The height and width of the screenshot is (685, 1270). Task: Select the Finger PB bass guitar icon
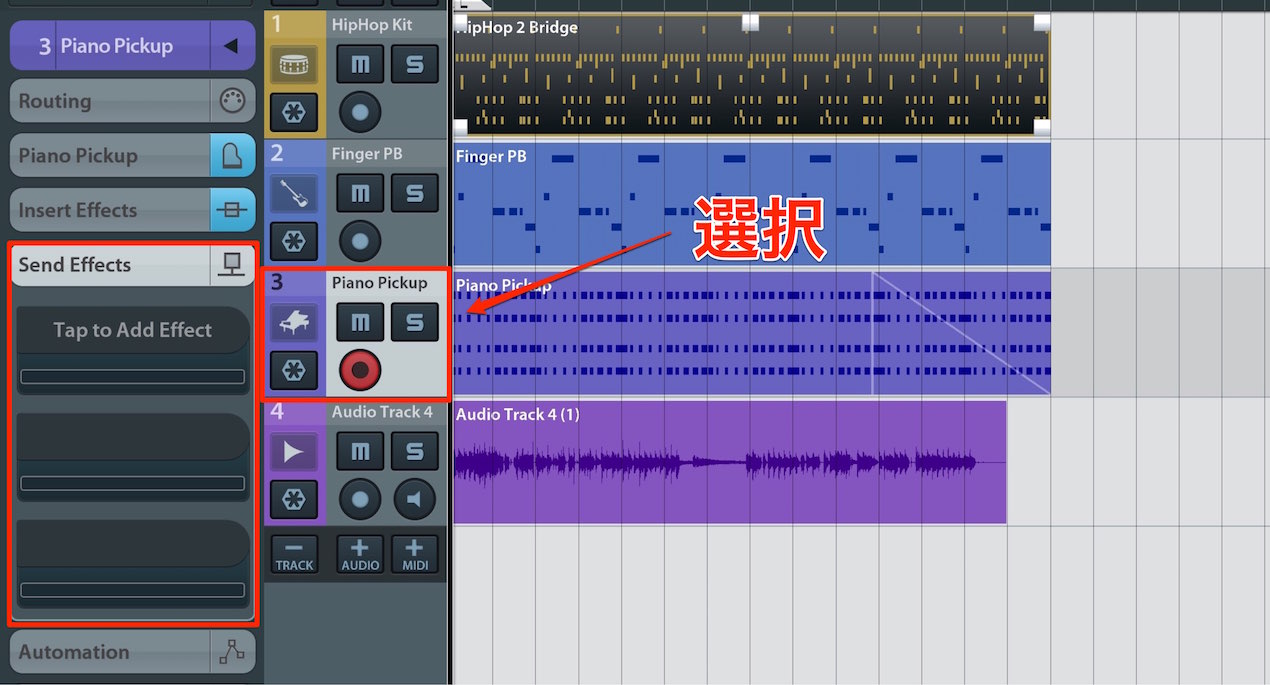293,193
